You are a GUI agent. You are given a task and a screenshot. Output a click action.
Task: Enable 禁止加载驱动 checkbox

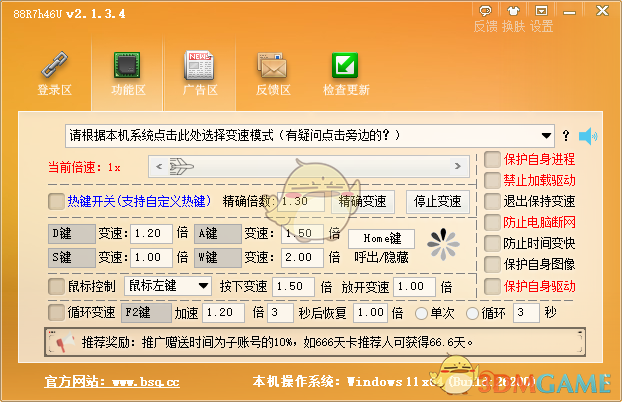492,180
